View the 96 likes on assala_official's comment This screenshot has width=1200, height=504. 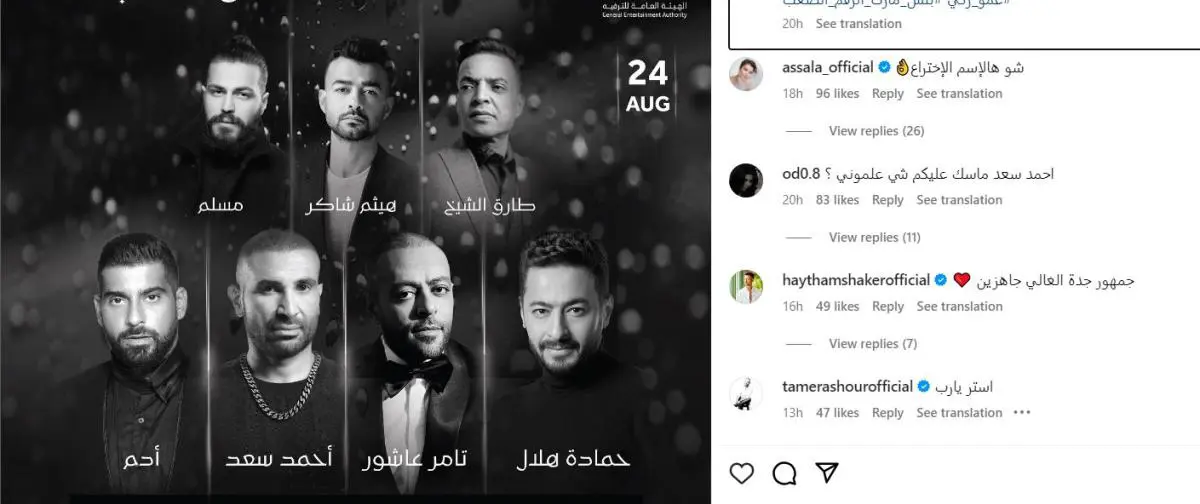pos(838,93)
